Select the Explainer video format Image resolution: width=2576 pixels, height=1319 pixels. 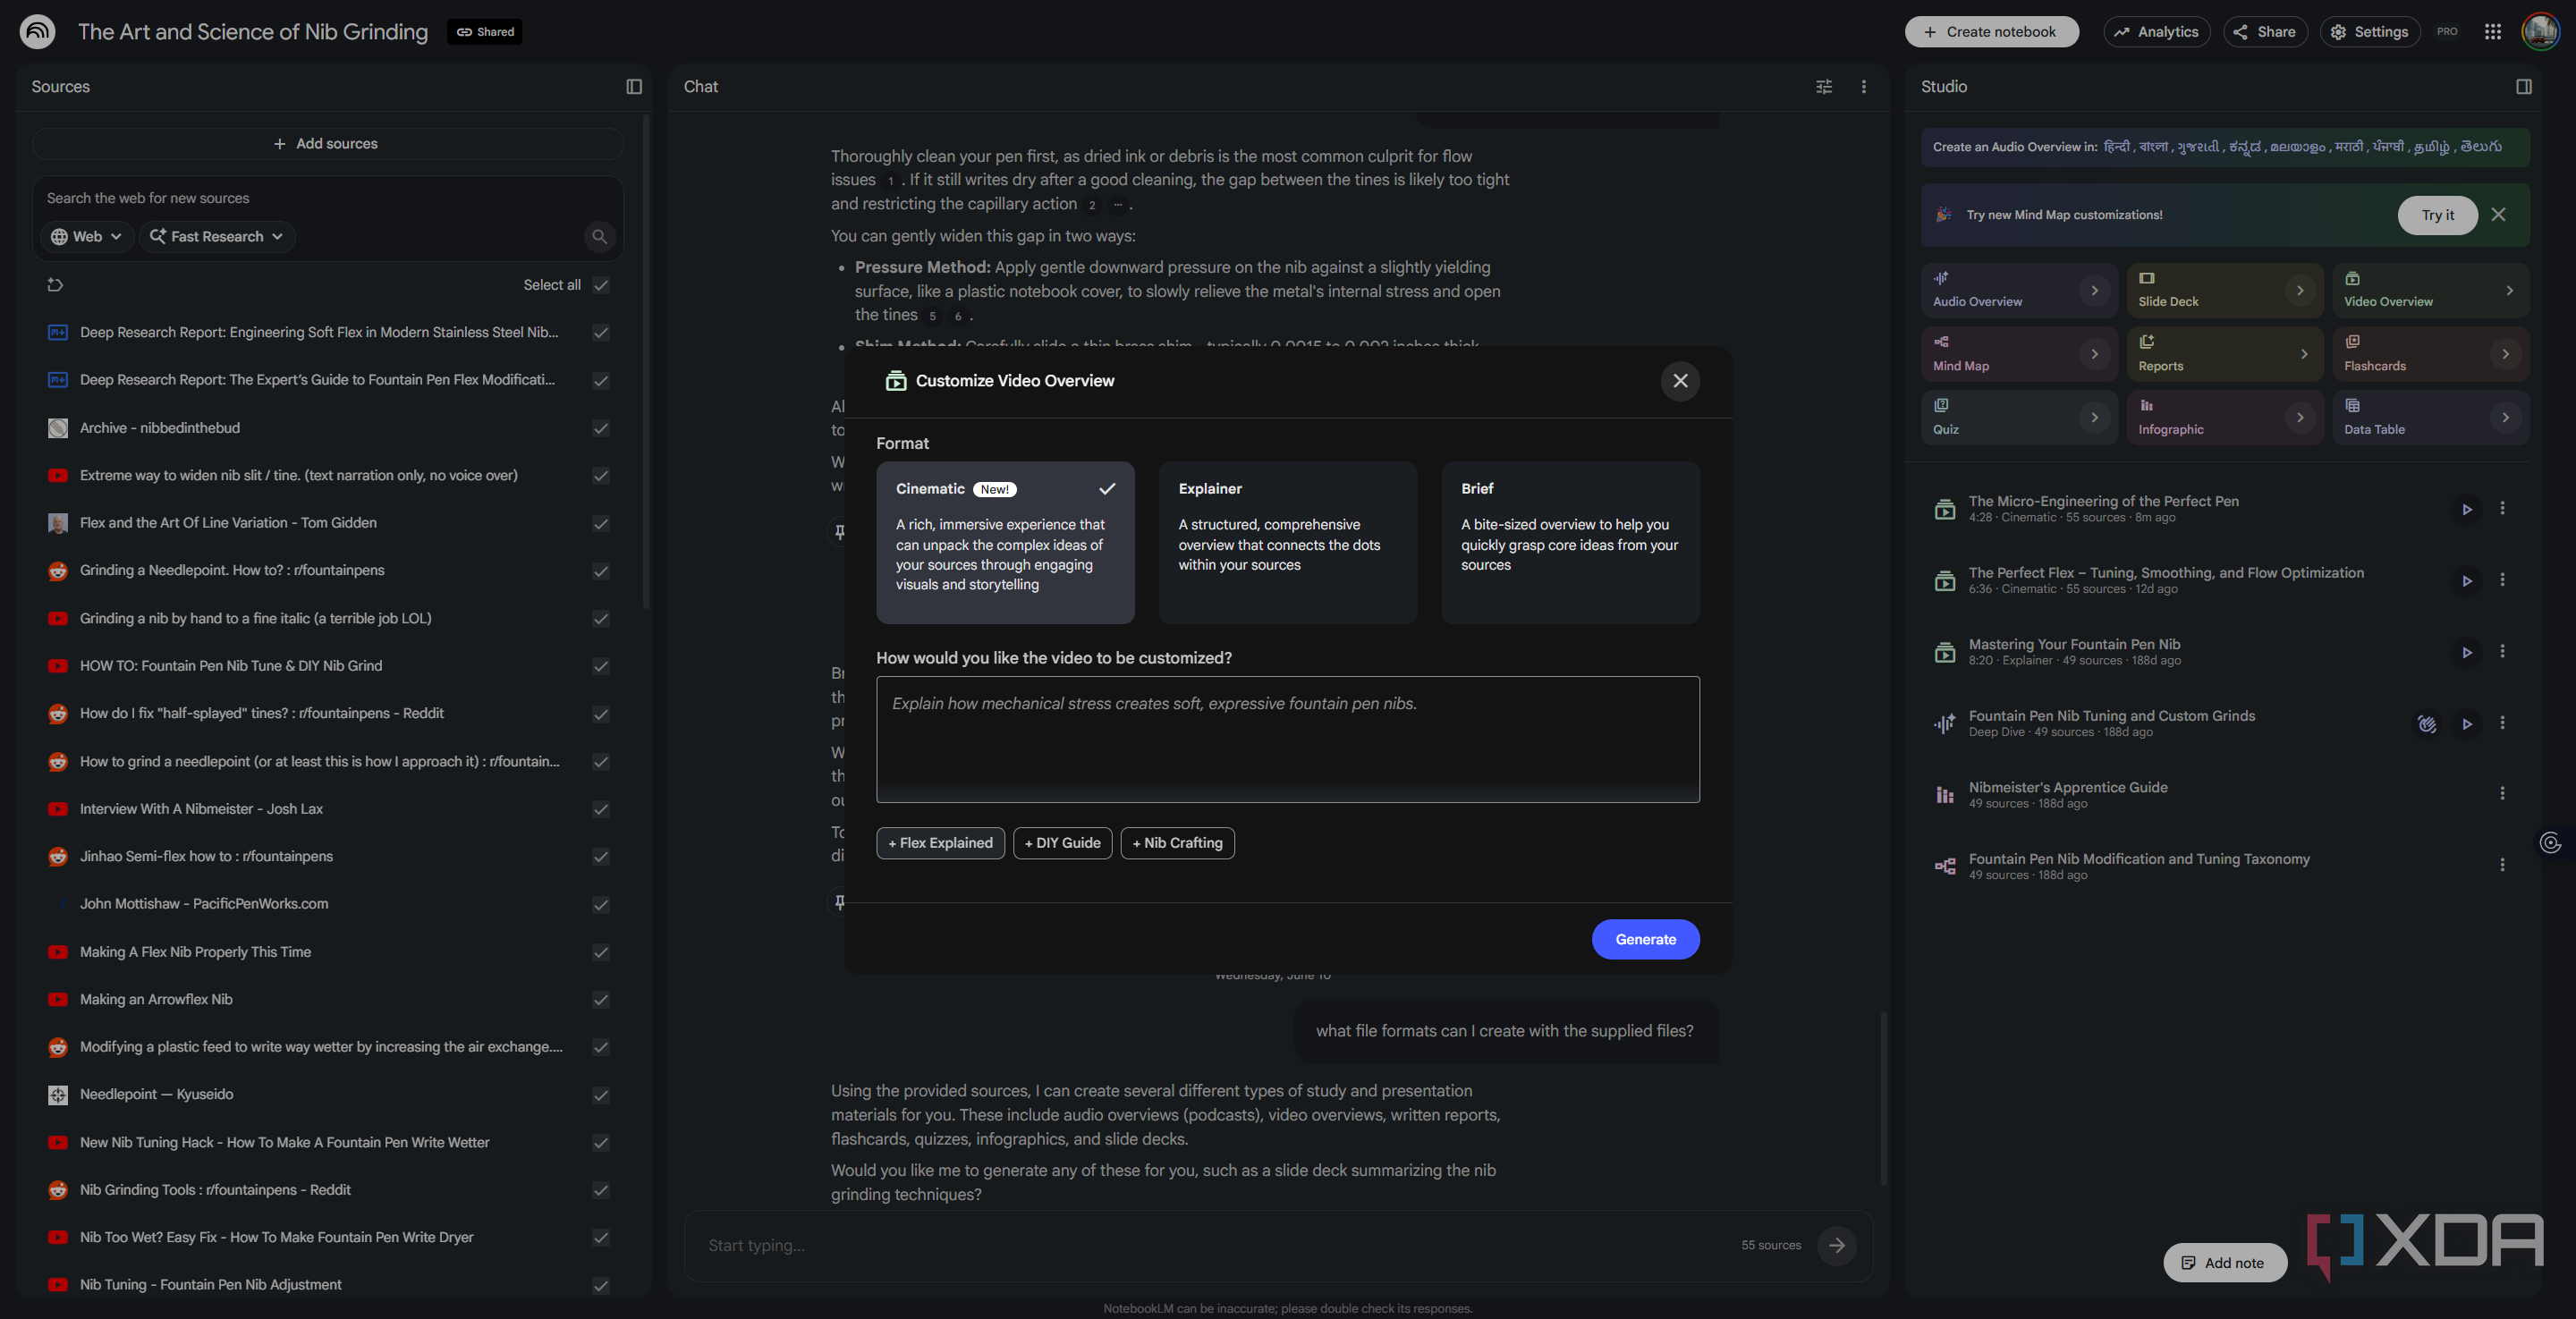pyautogui.click(x=1288, y=543)
